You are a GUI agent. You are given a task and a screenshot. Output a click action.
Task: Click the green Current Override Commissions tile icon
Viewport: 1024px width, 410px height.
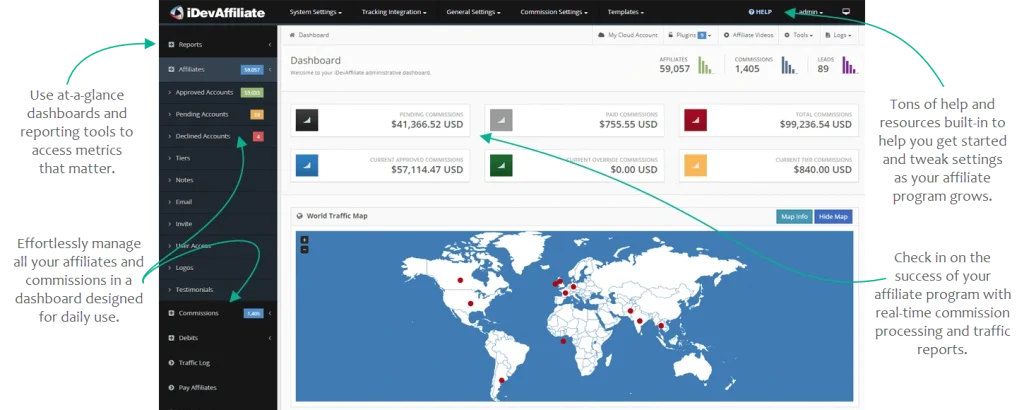click(x=501, y=166)
